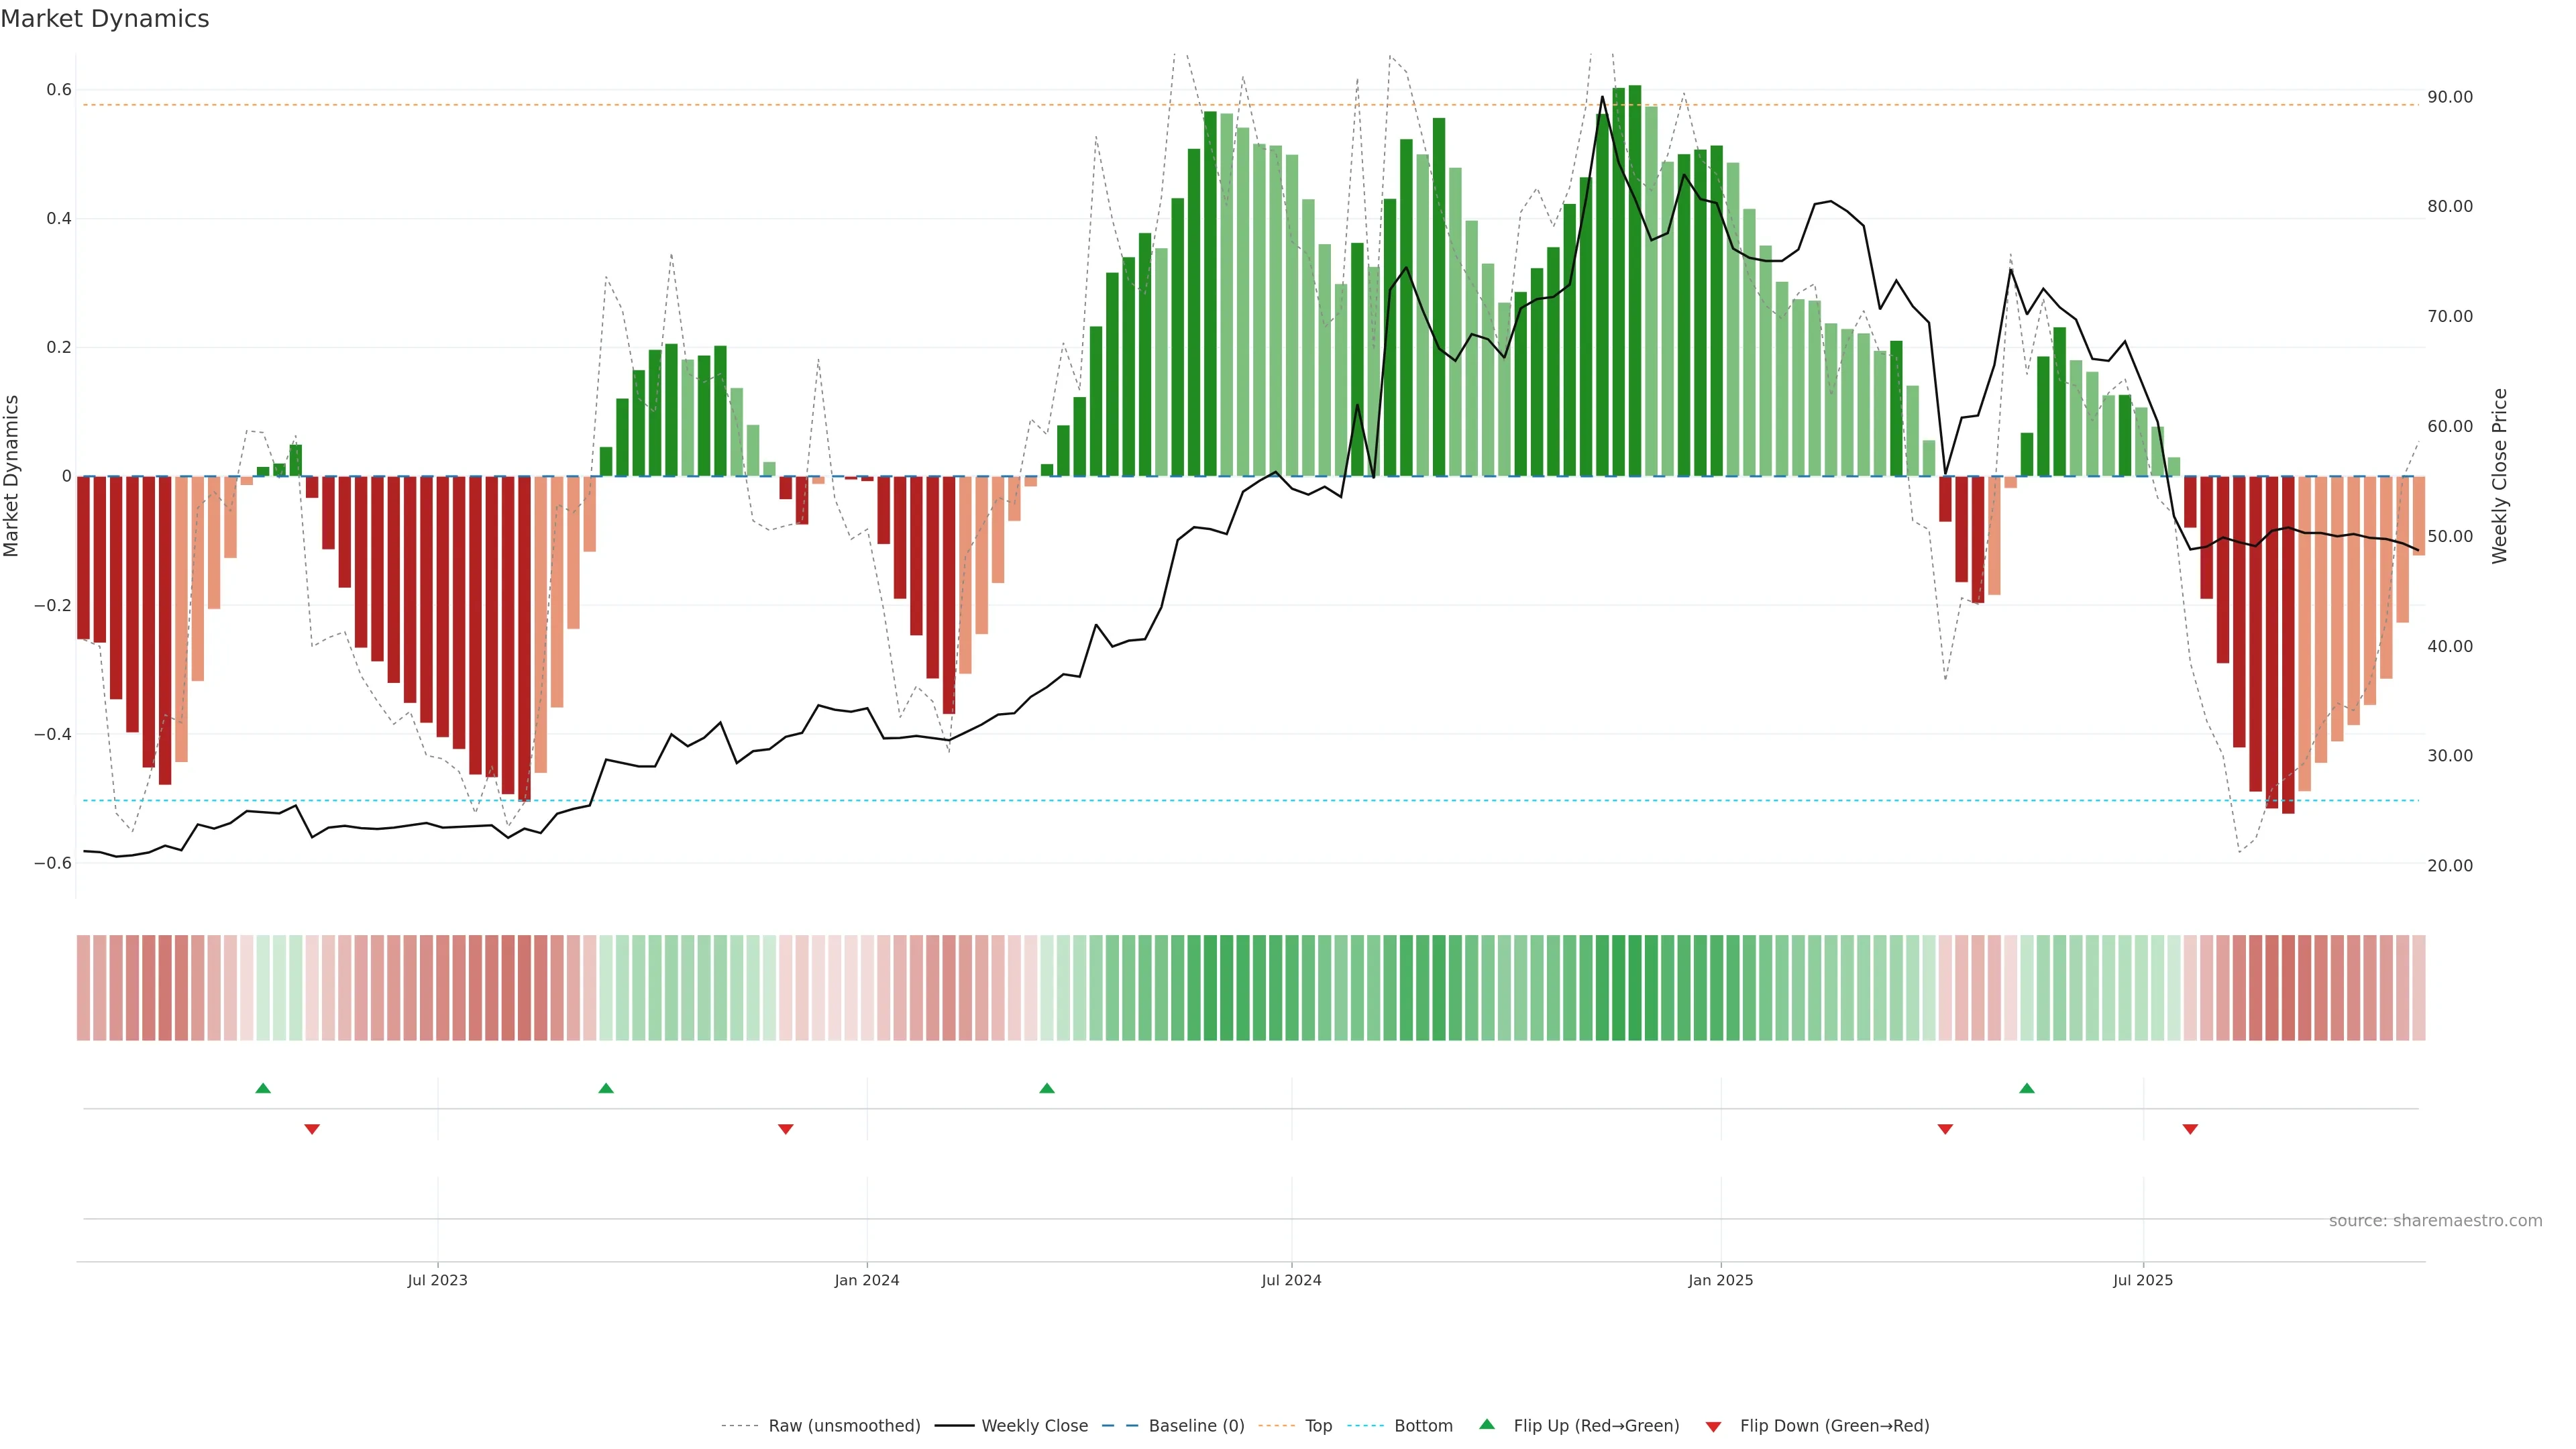Toggle the Top legend entry
Image resolution: width=2576 pixels, height=1449 pixels.
[1318, 1426]
